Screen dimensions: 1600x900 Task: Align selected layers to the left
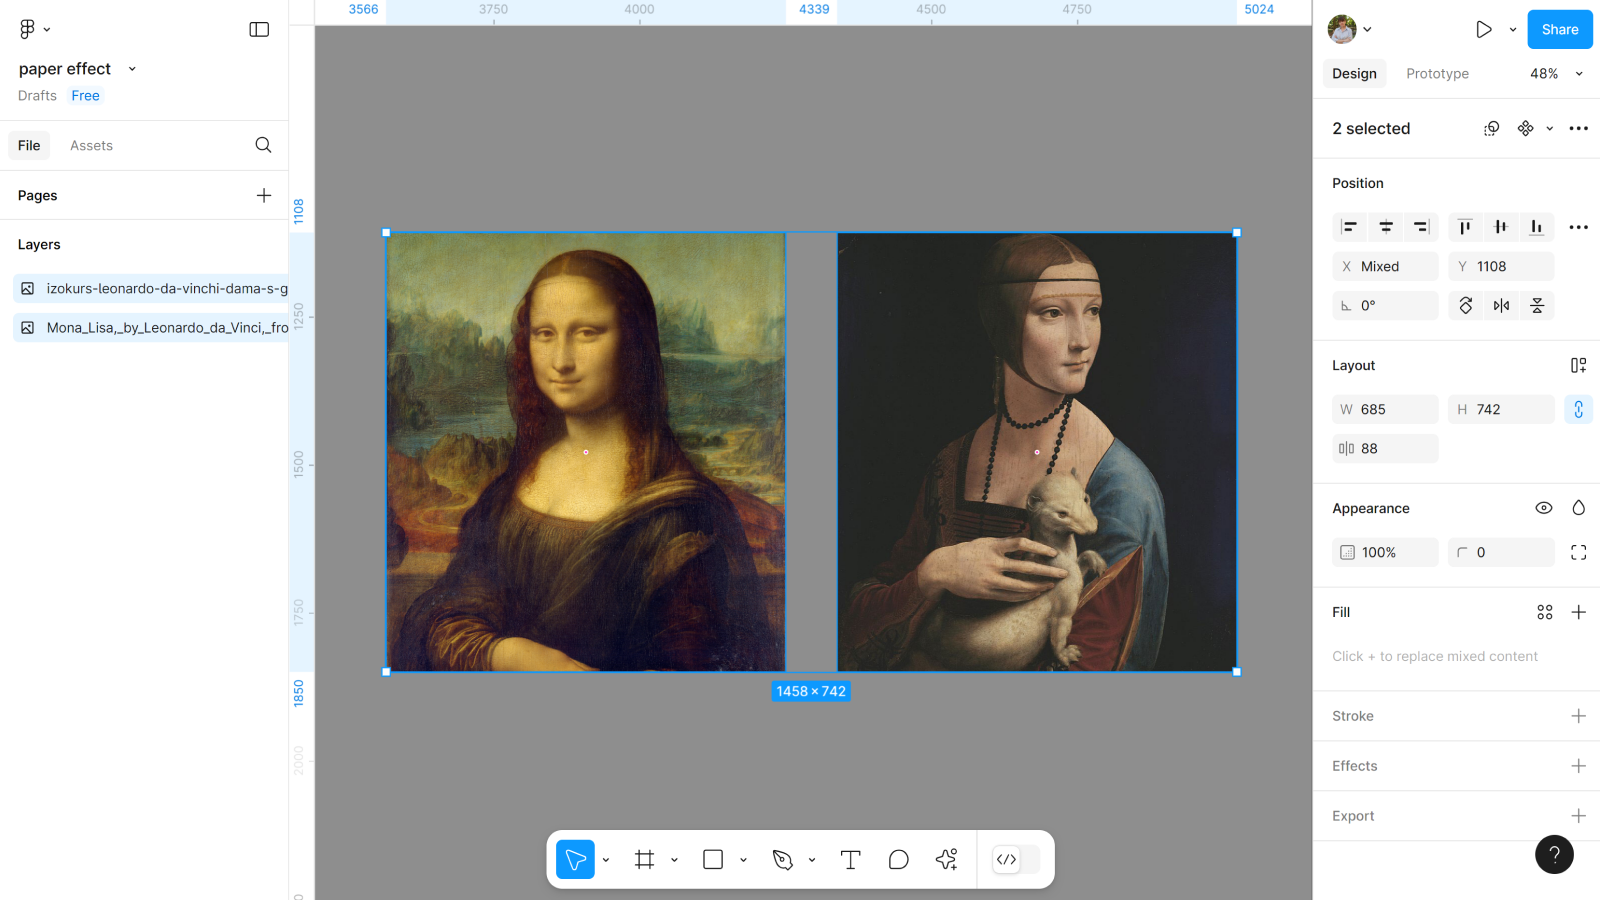pos(1349,227)
